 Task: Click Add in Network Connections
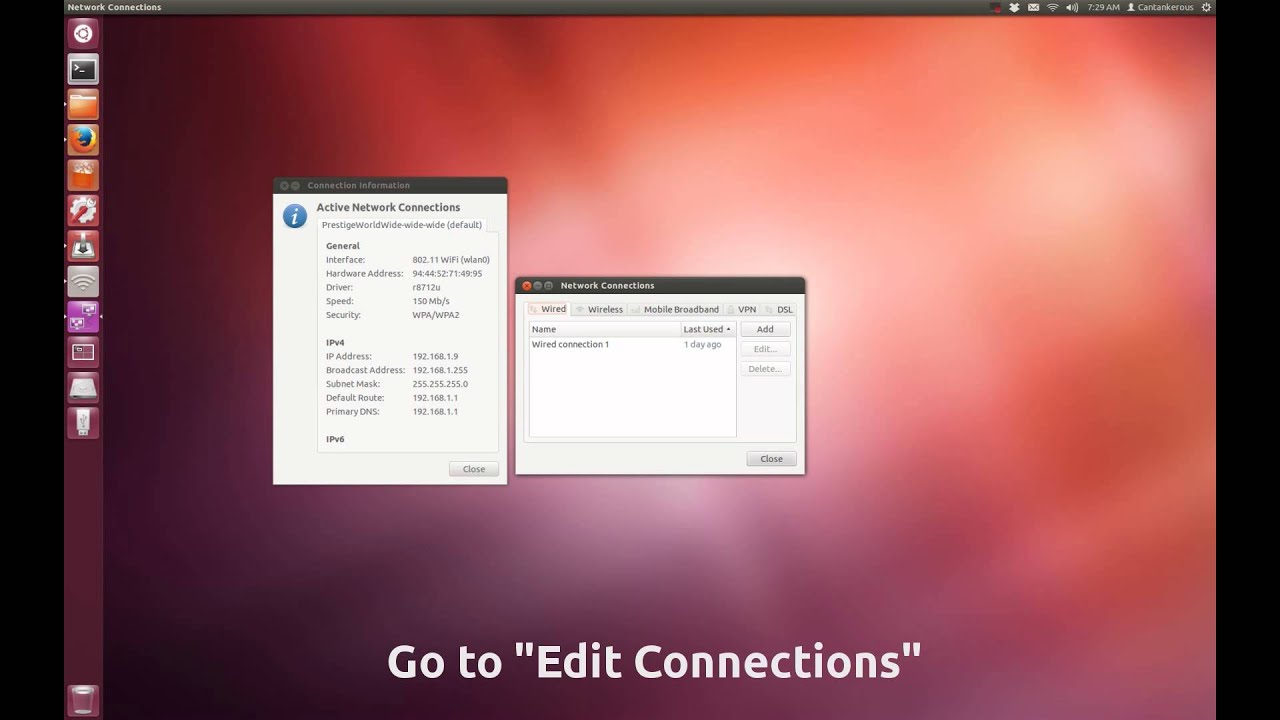pyautogui.click(x=765, y=329)
